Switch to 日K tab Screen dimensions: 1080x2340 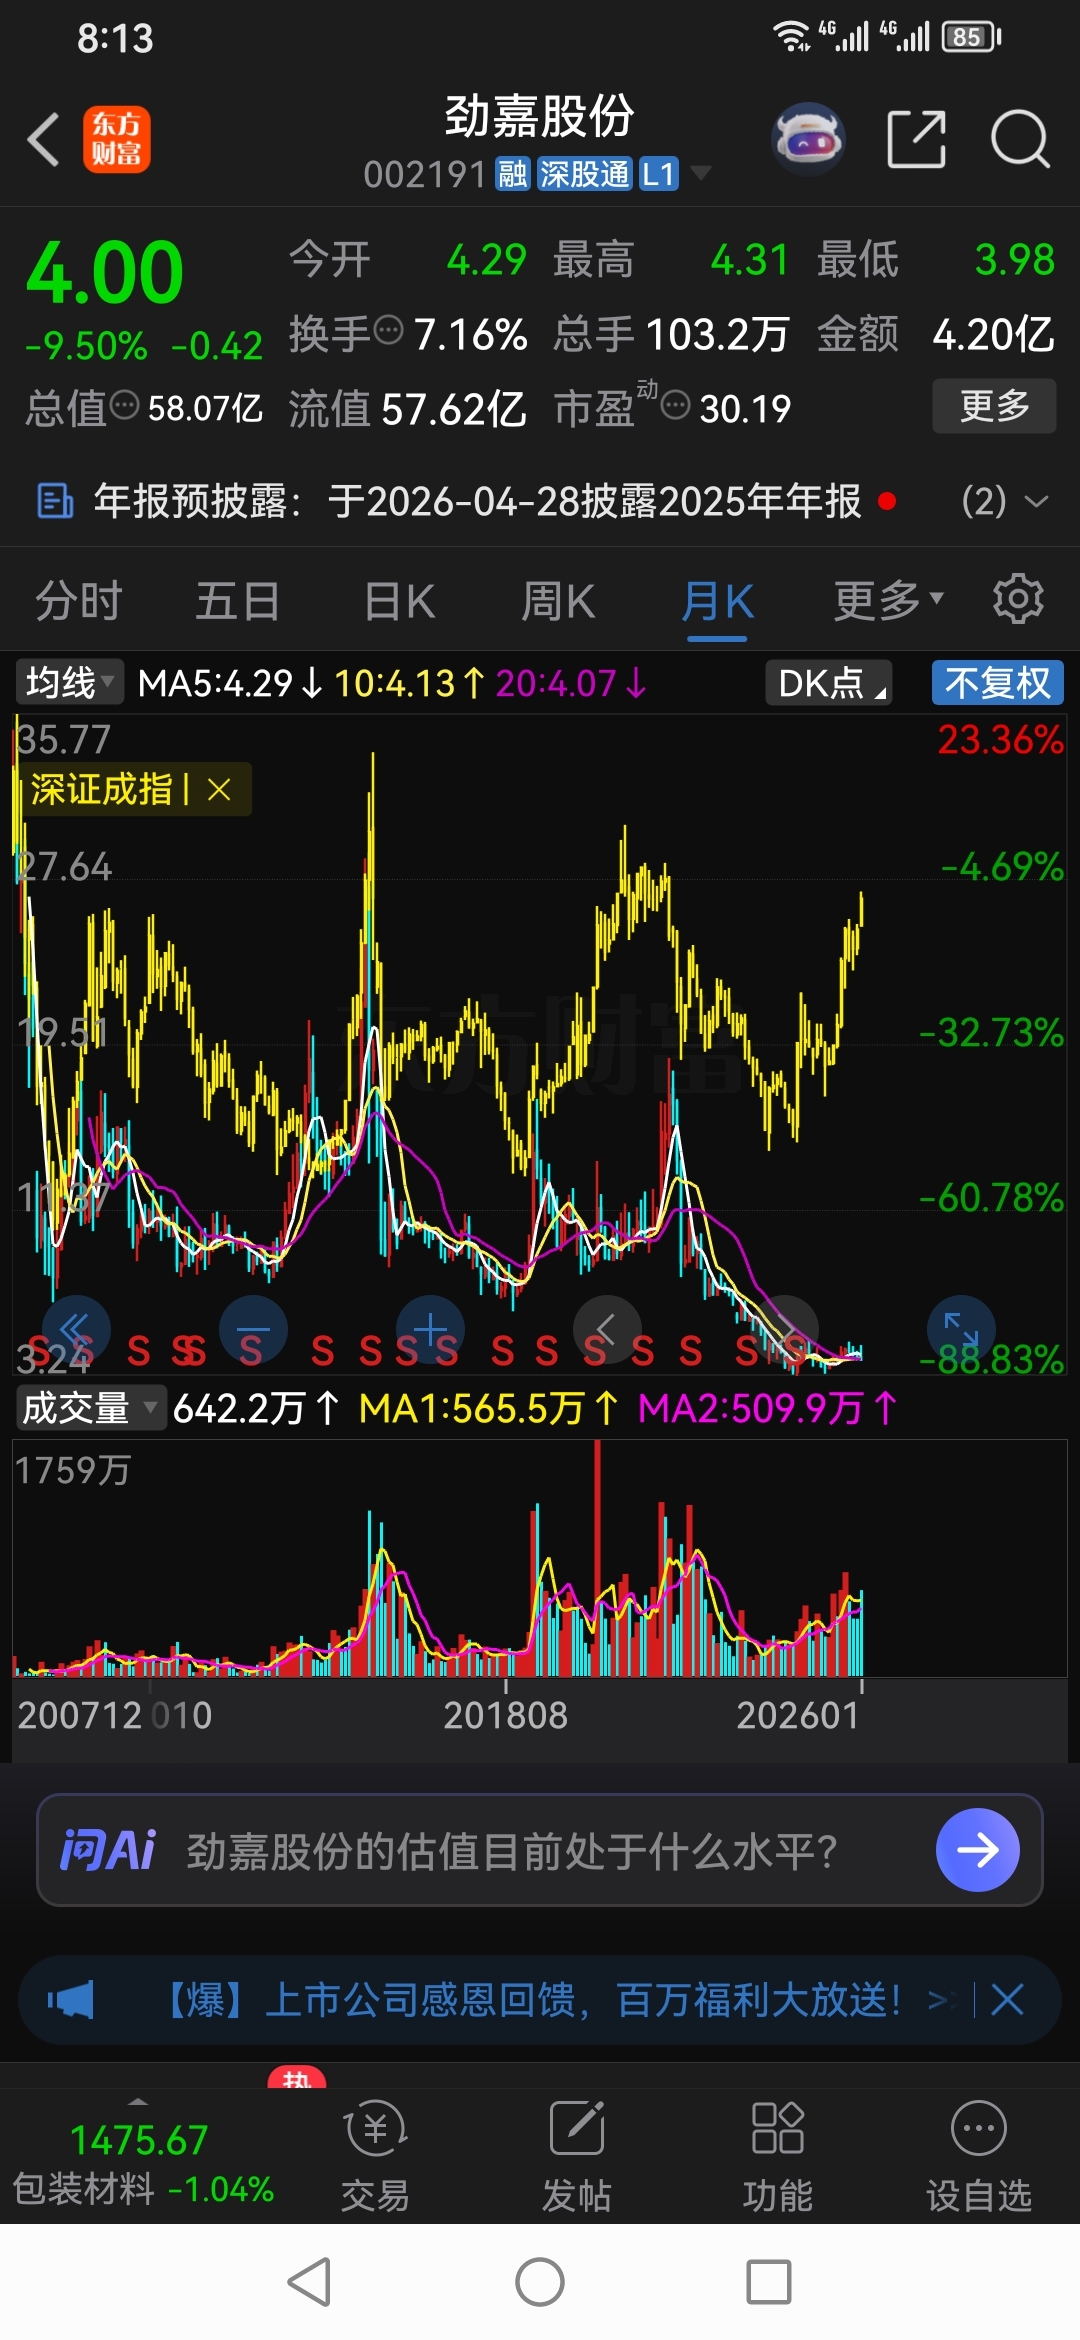(400, 601)
